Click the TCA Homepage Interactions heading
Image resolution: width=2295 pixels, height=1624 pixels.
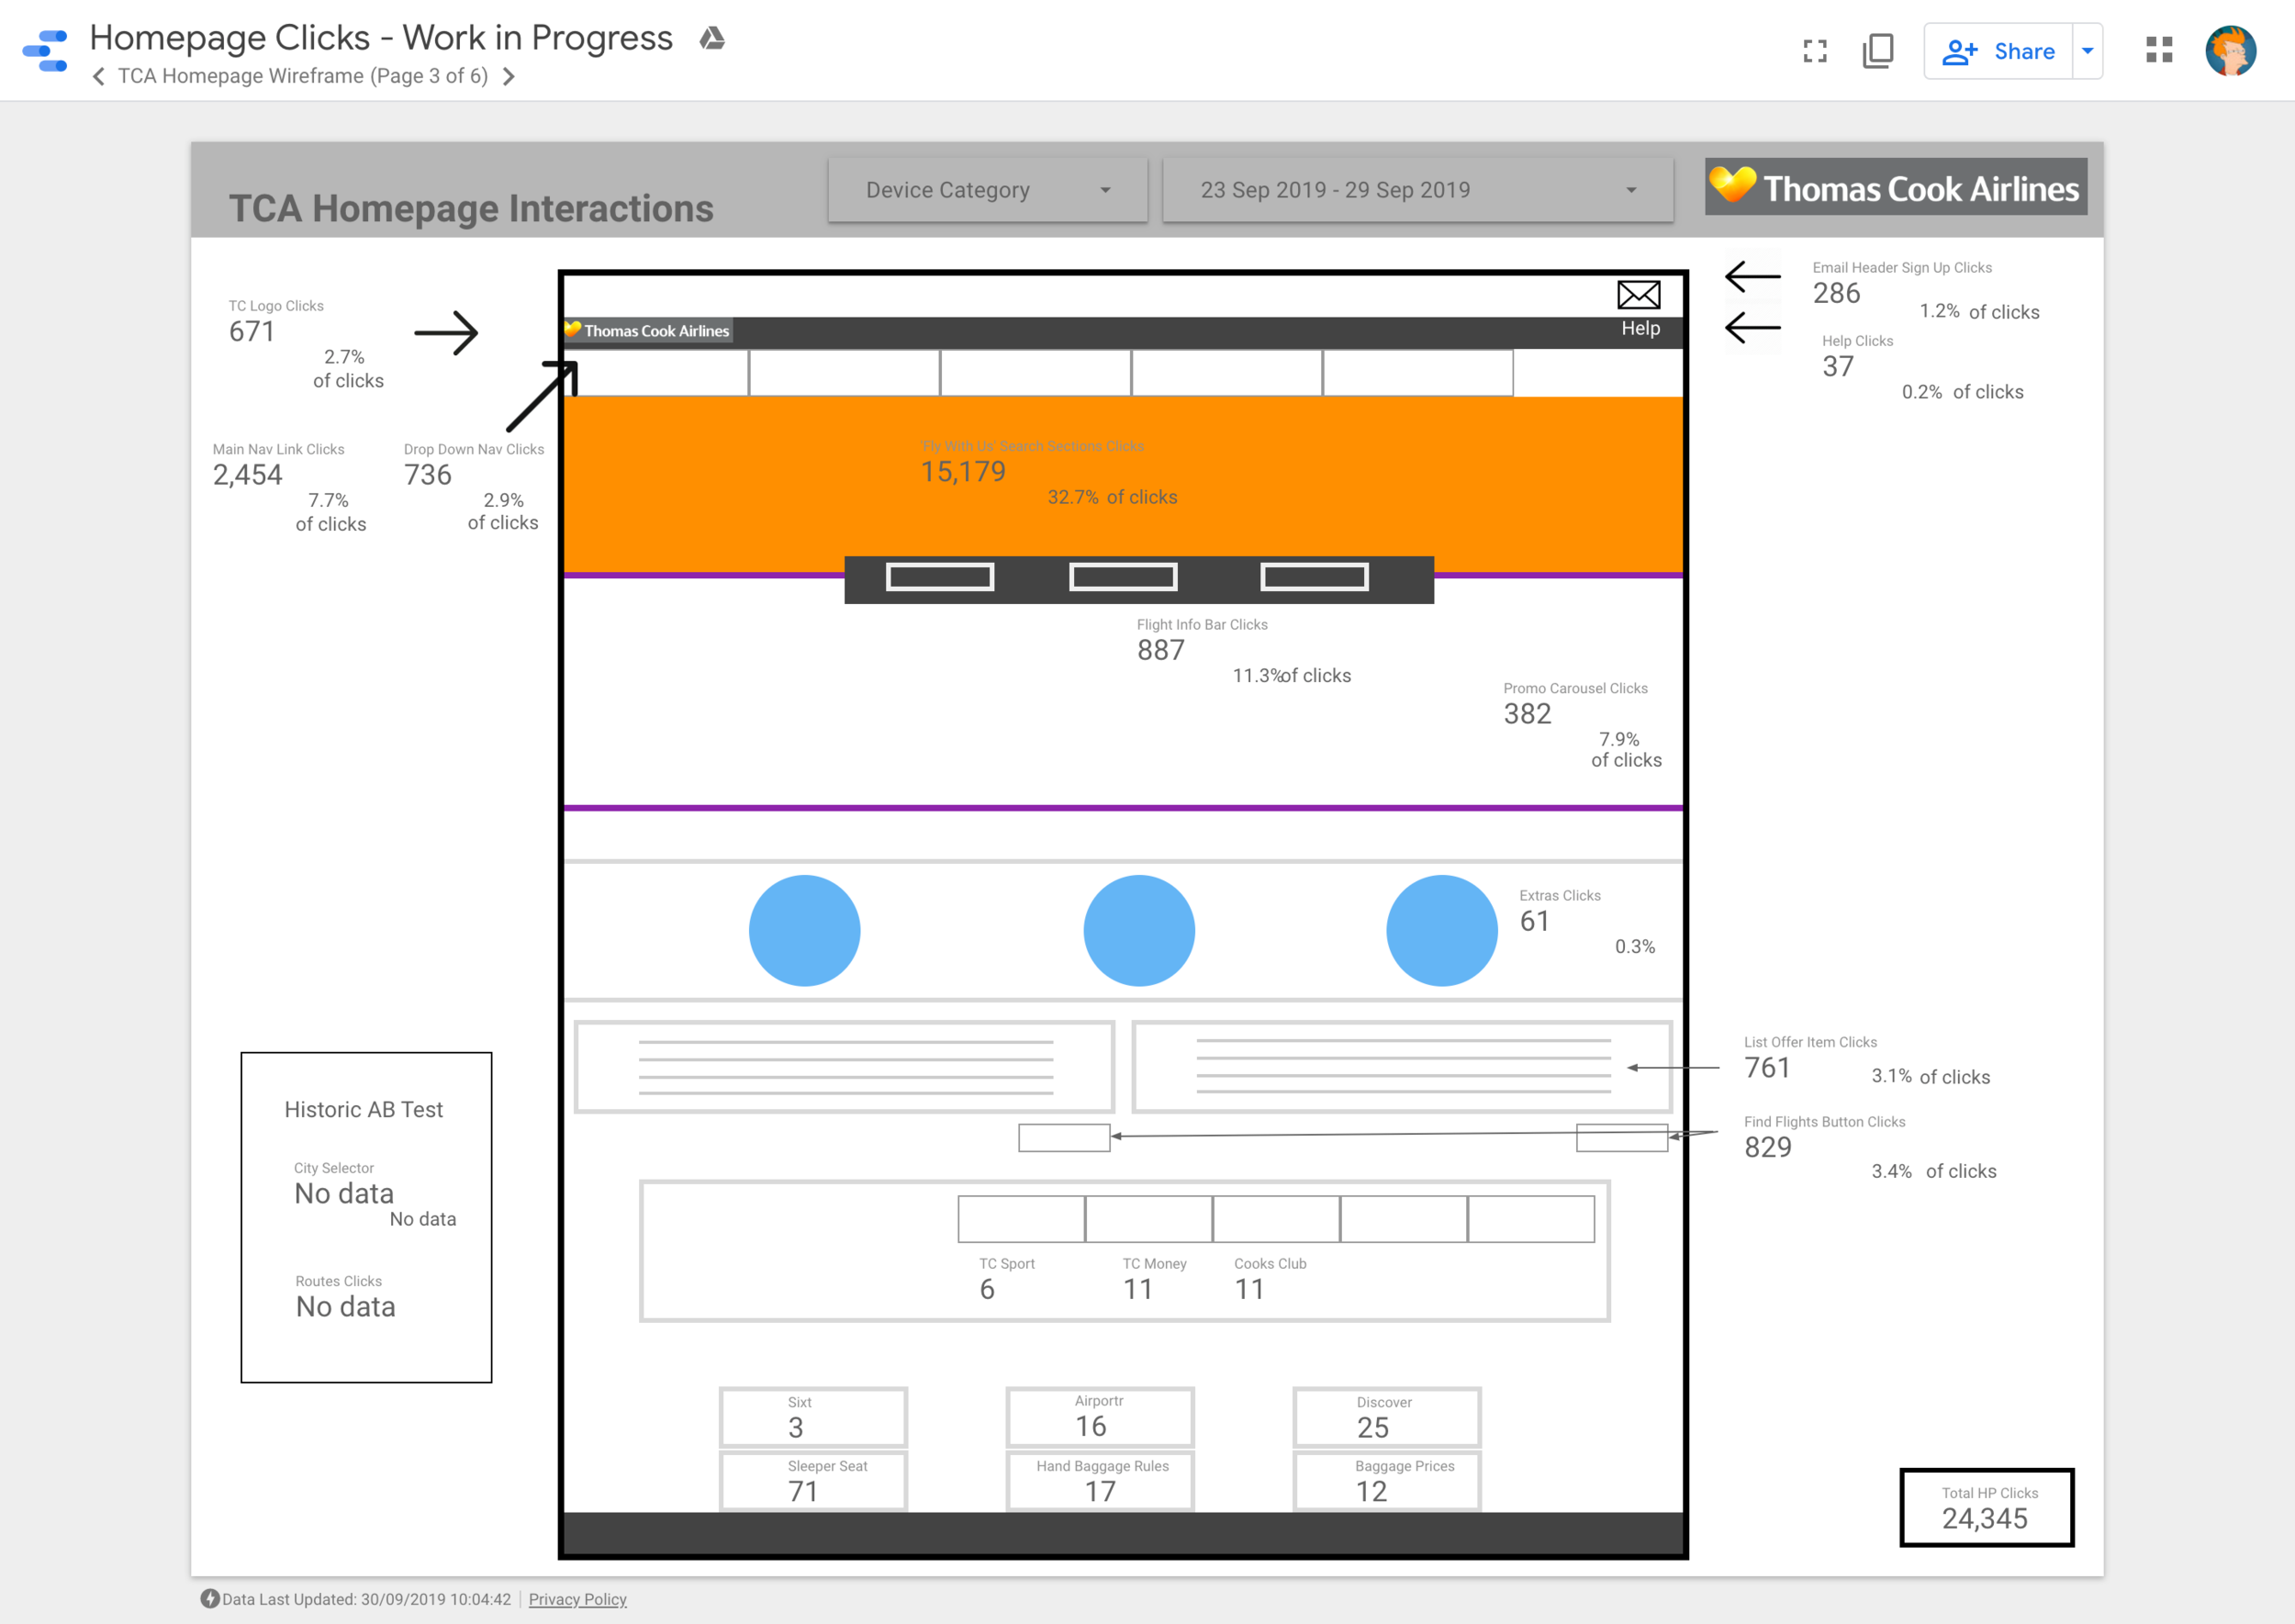(471, 208)
